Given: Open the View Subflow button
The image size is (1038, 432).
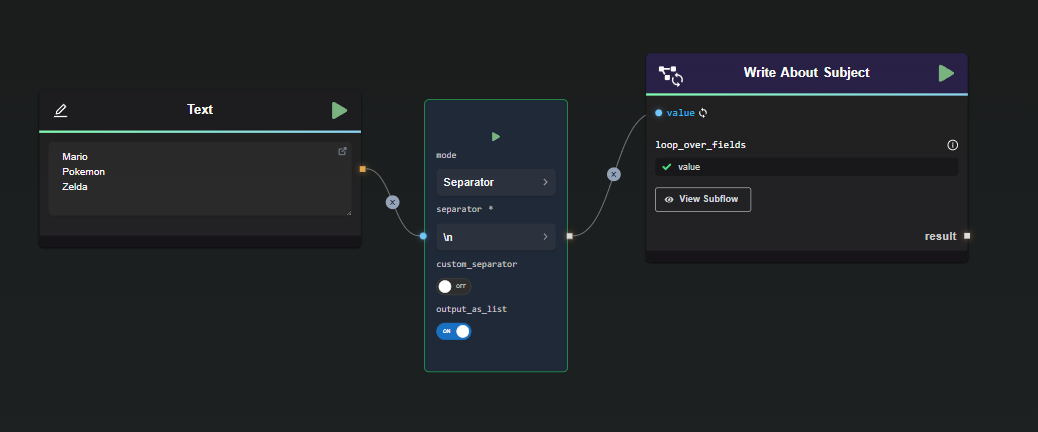Looking at the screenshot, I should point(702,199).
